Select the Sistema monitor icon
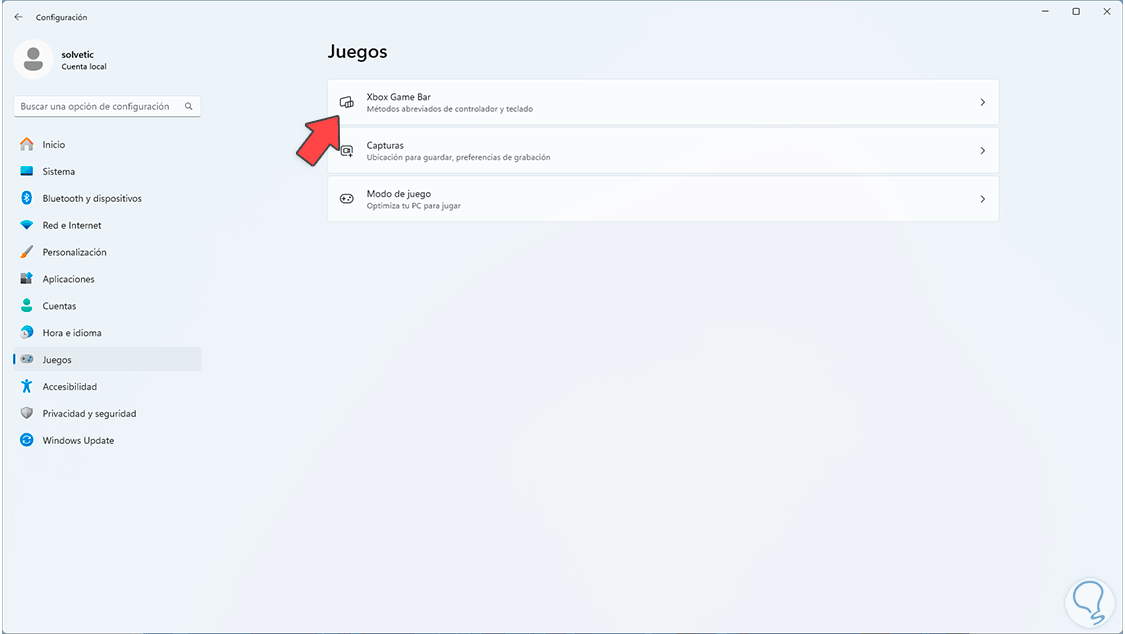1125x634 pixels. (27, 172)
